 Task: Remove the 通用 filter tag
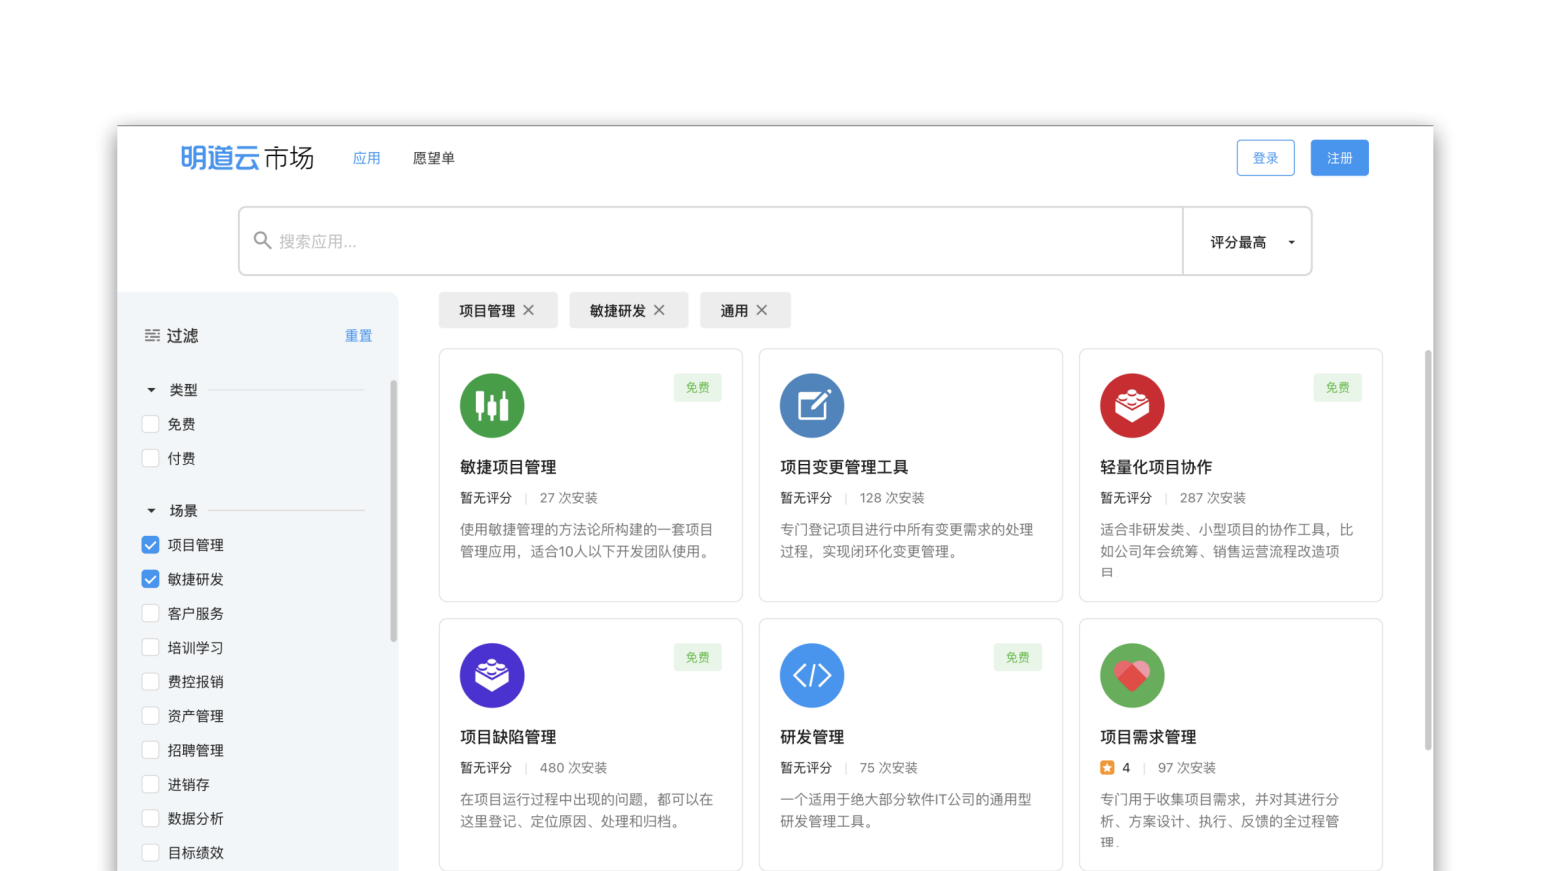point(762,310)
